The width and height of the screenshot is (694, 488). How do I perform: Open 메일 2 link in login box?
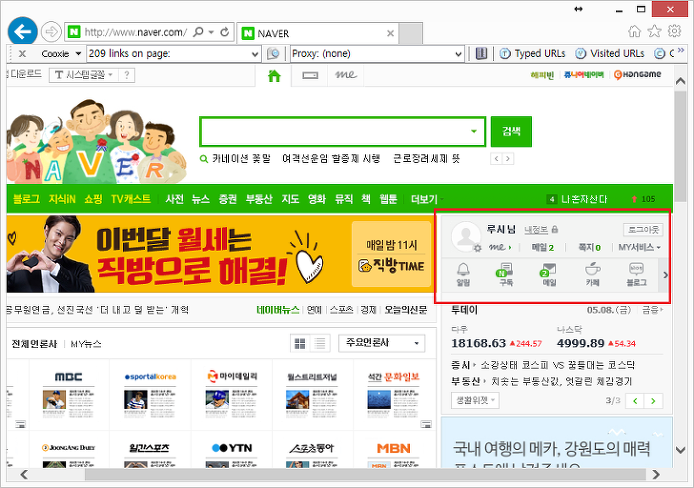tap(543, 247)
